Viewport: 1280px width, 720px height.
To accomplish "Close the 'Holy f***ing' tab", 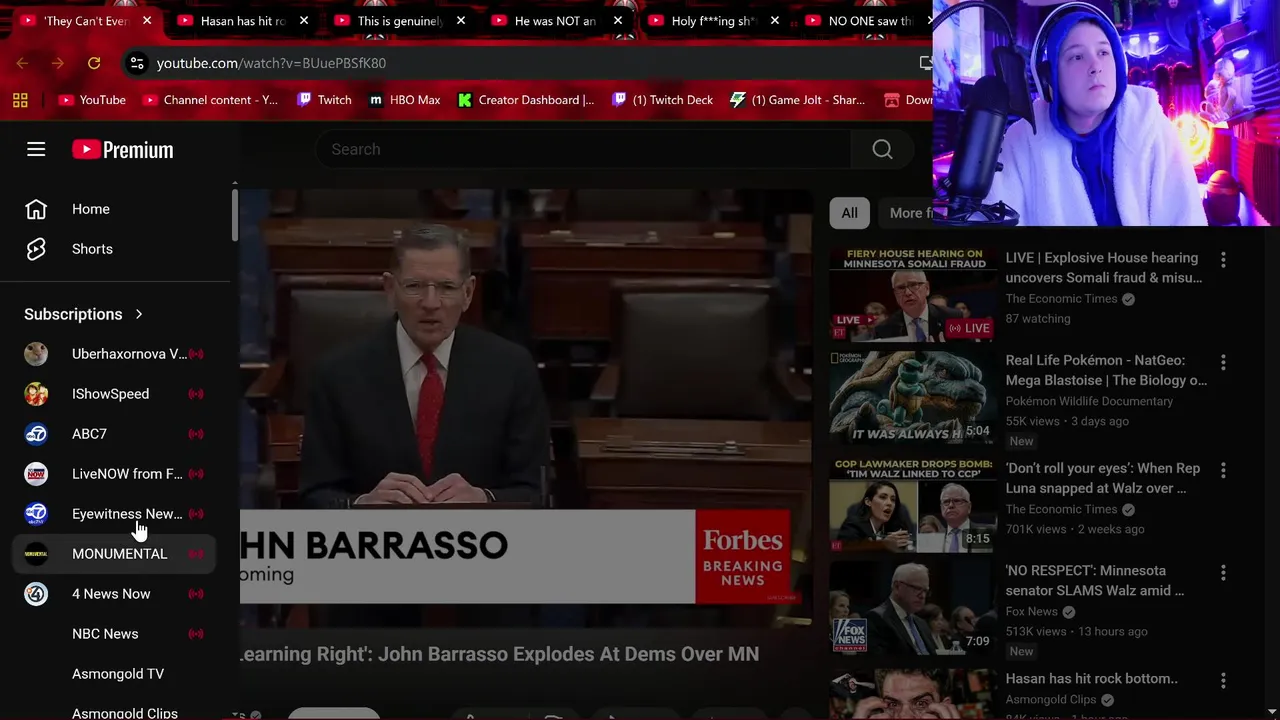I will pyautogui.click(x=775, y=21).
